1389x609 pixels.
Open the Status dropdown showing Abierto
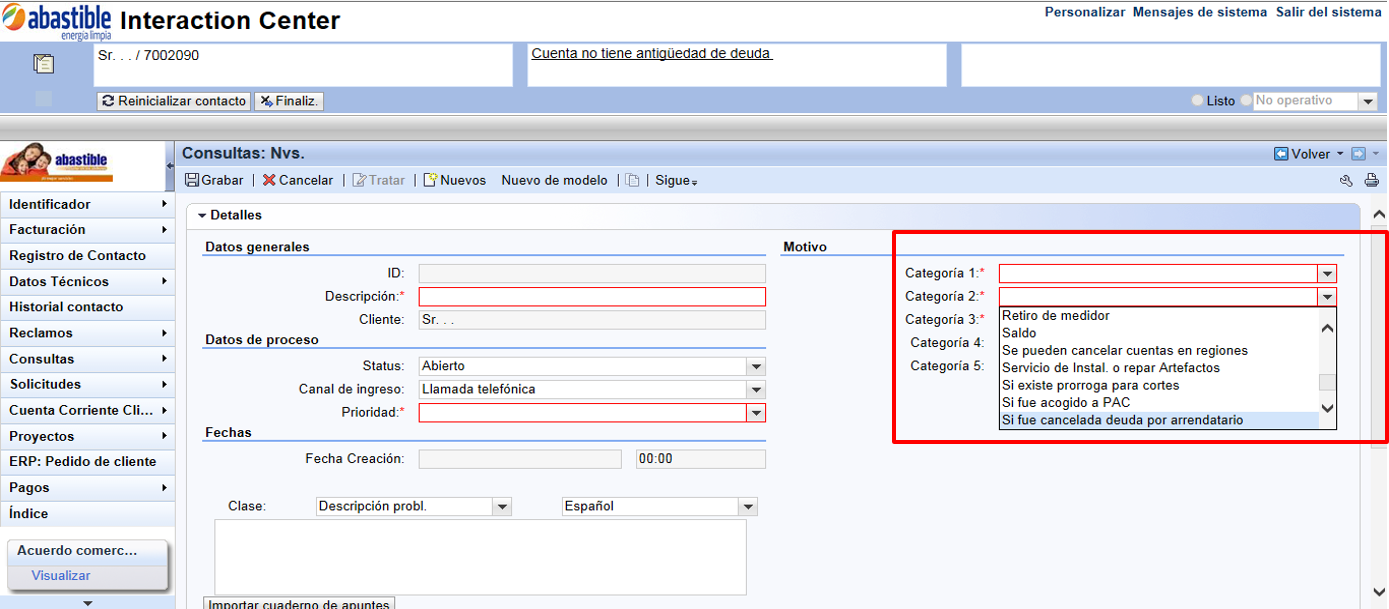(756, 367)
